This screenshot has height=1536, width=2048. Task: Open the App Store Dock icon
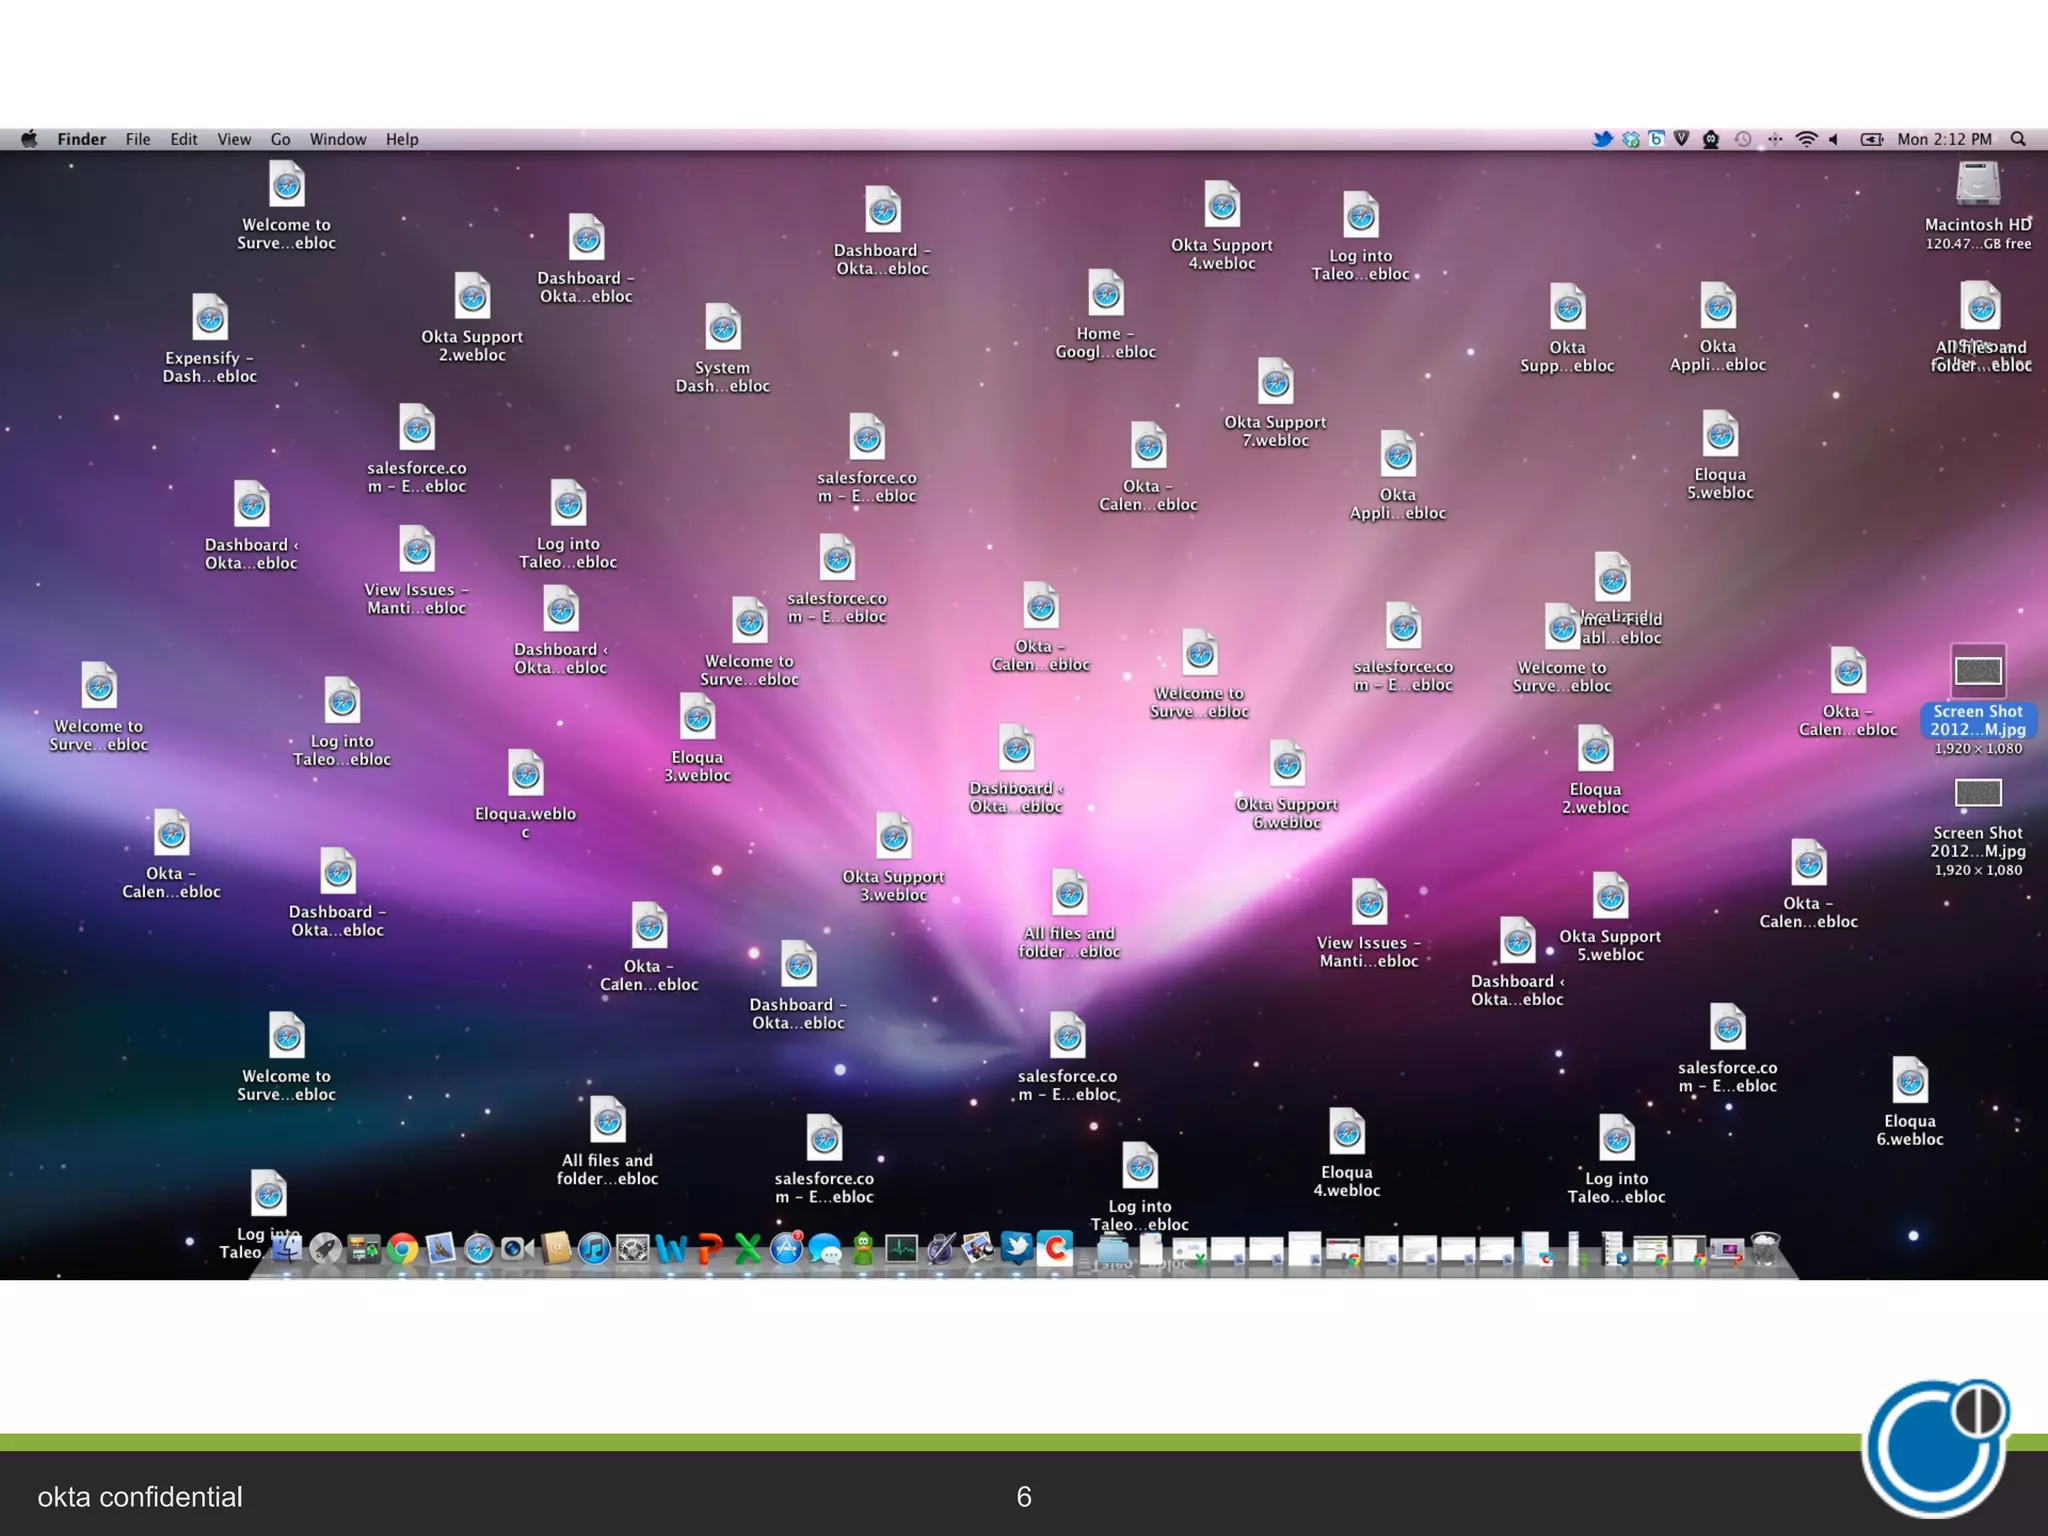click(x=786, y=1248)
